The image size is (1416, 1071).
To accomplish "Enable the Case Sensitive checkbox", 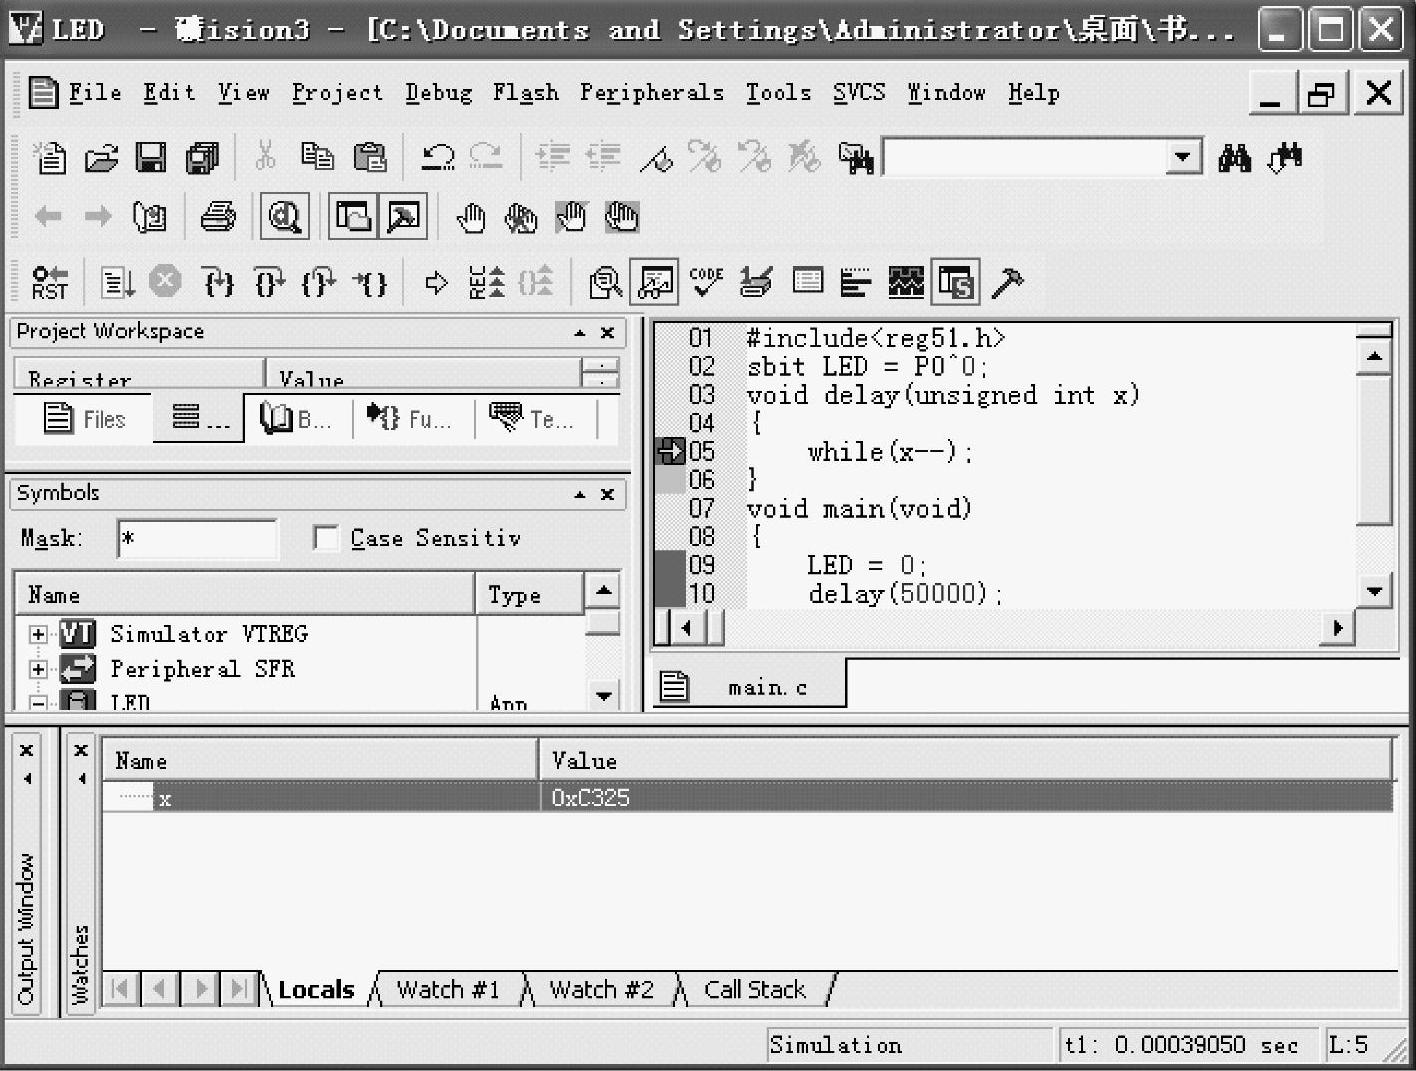I will (325, 538).
